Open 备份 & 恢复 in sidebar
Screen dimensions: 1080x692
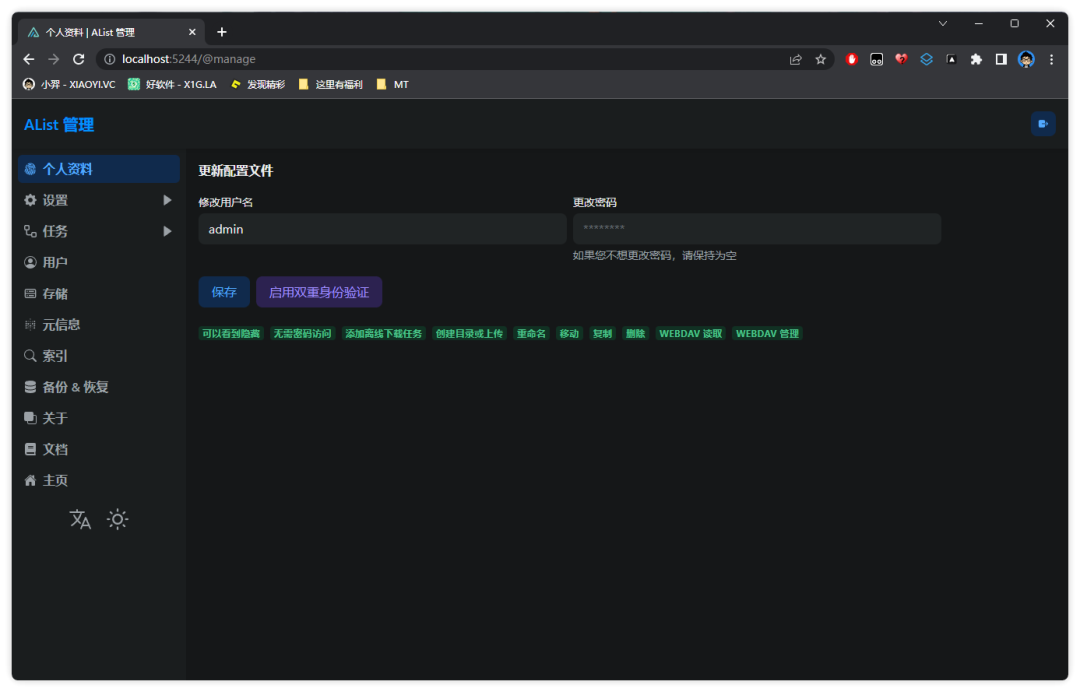[x=75, y=387]
